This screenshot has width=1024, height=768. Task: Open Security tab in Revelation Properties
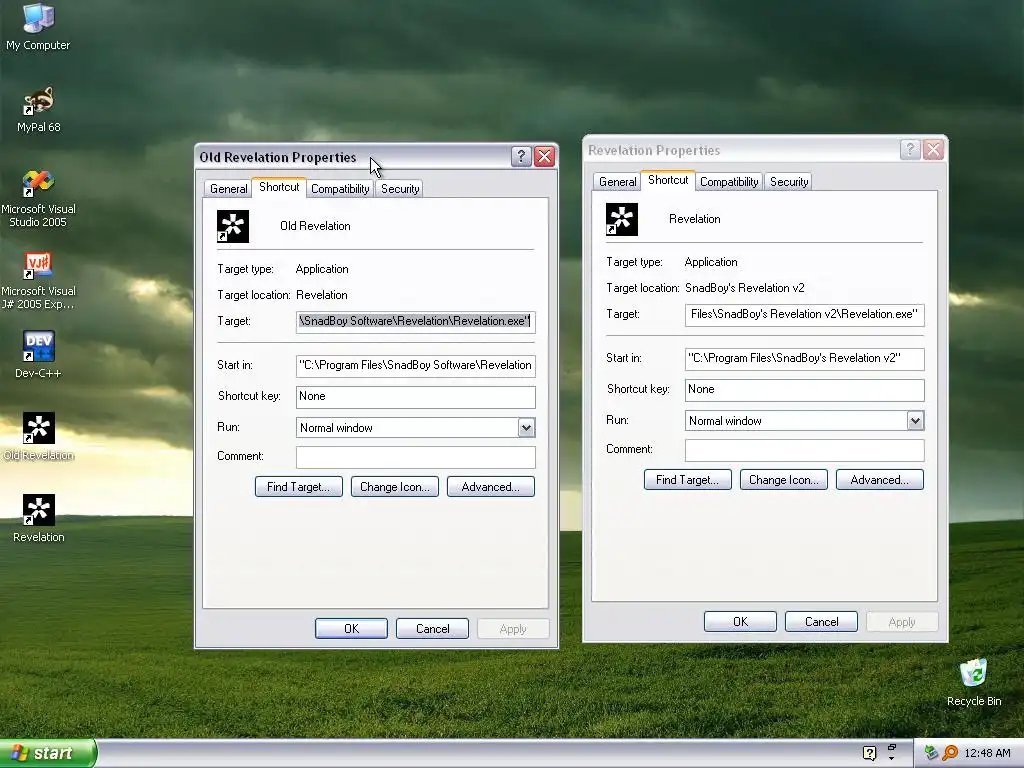tap(789, 182)
